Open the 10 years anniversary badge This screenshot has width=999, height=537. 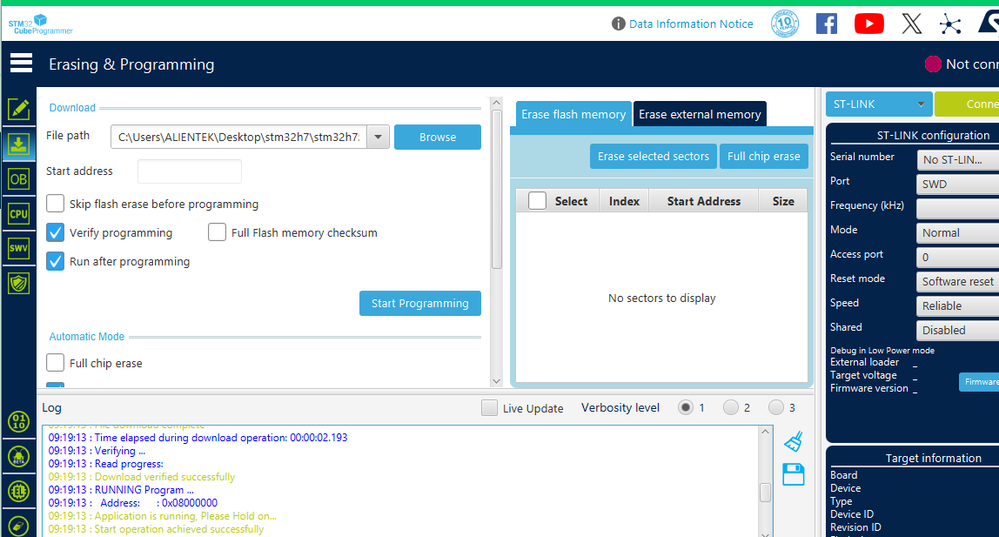pos(784,24)
